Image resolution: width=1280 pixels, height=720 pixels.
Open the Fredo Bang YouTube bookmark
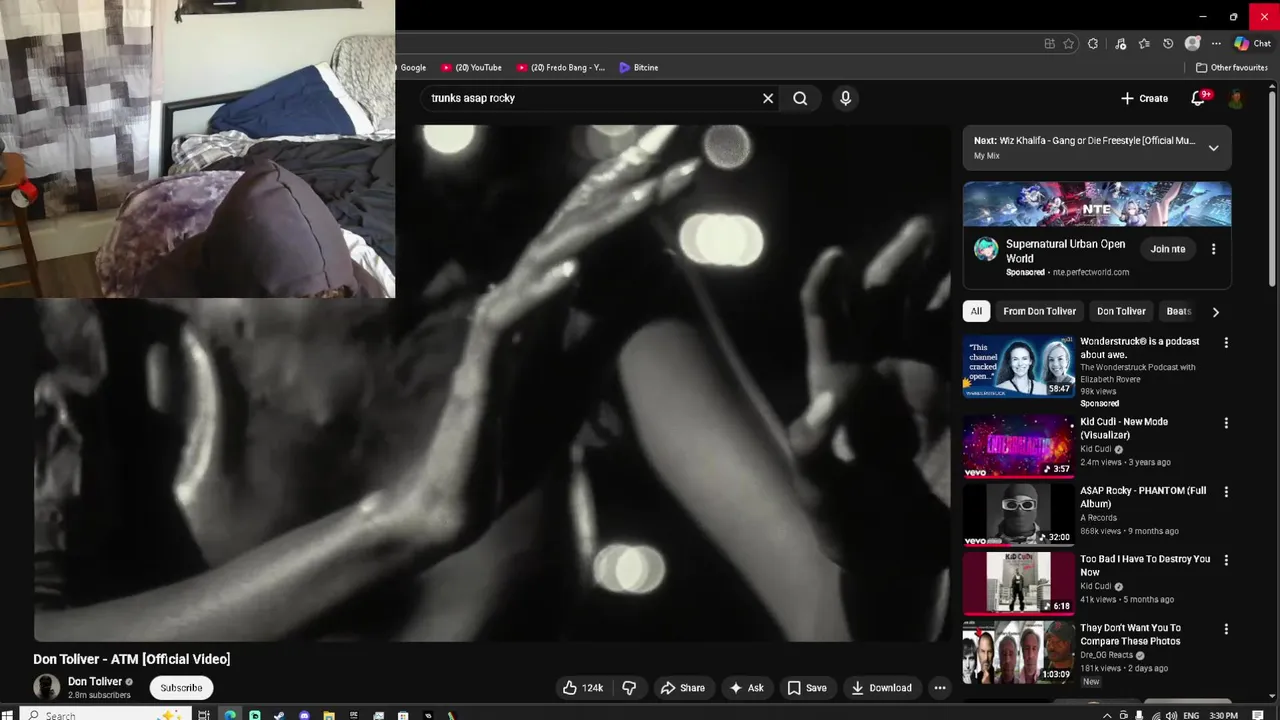click(x=561, y=67)
